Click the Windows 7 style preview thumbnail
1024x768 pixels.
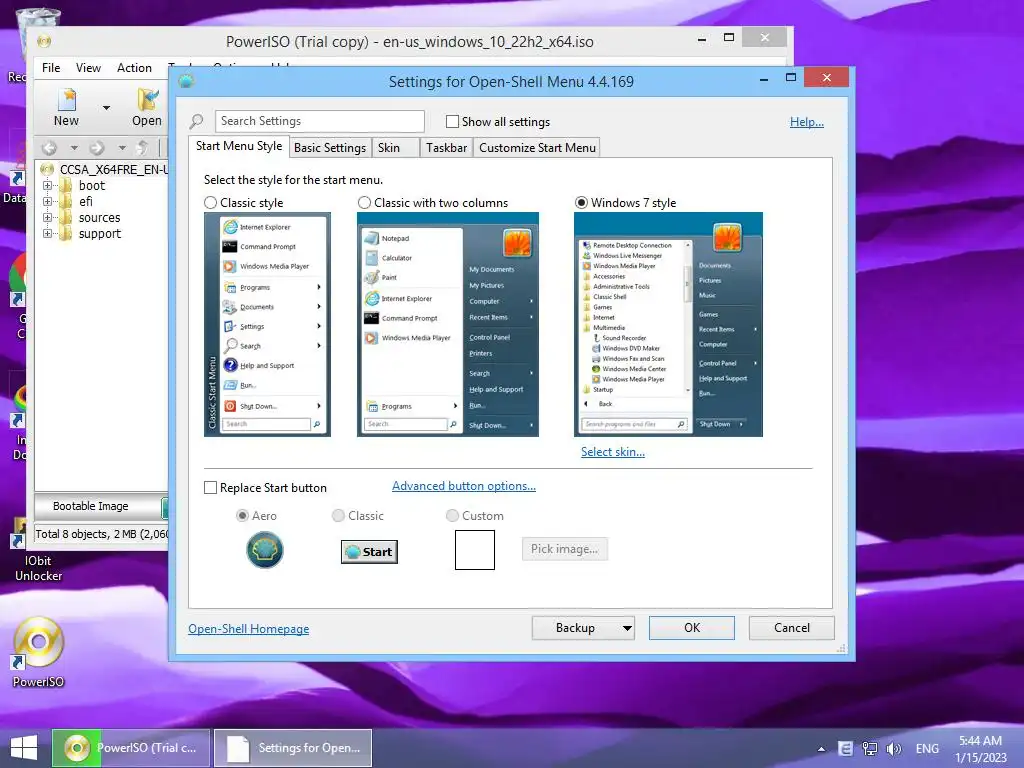pos(668,325)
